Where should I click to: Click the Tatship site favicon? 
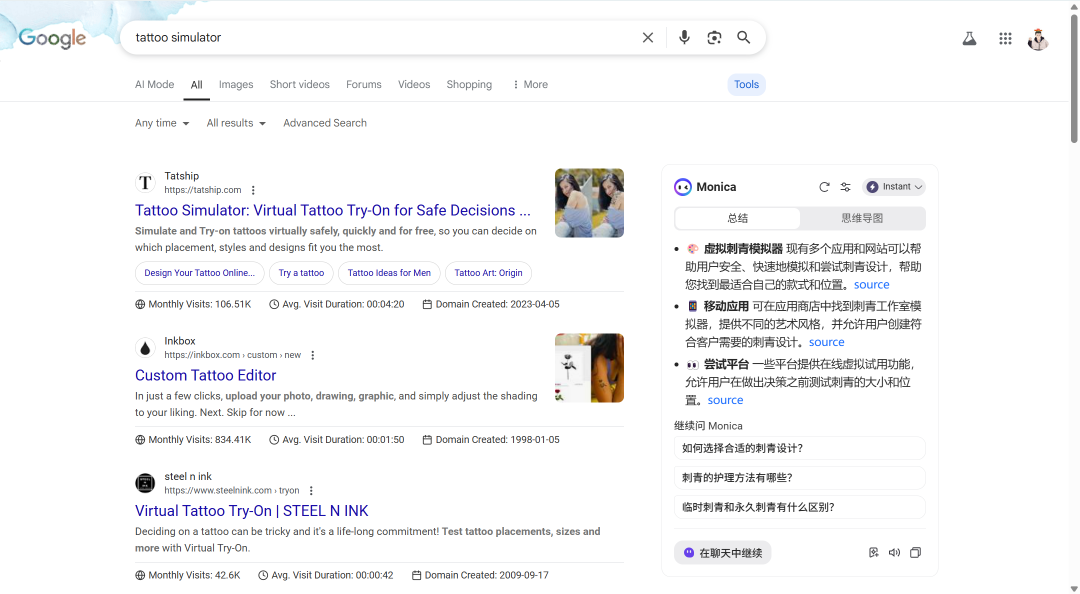(145, 183)
